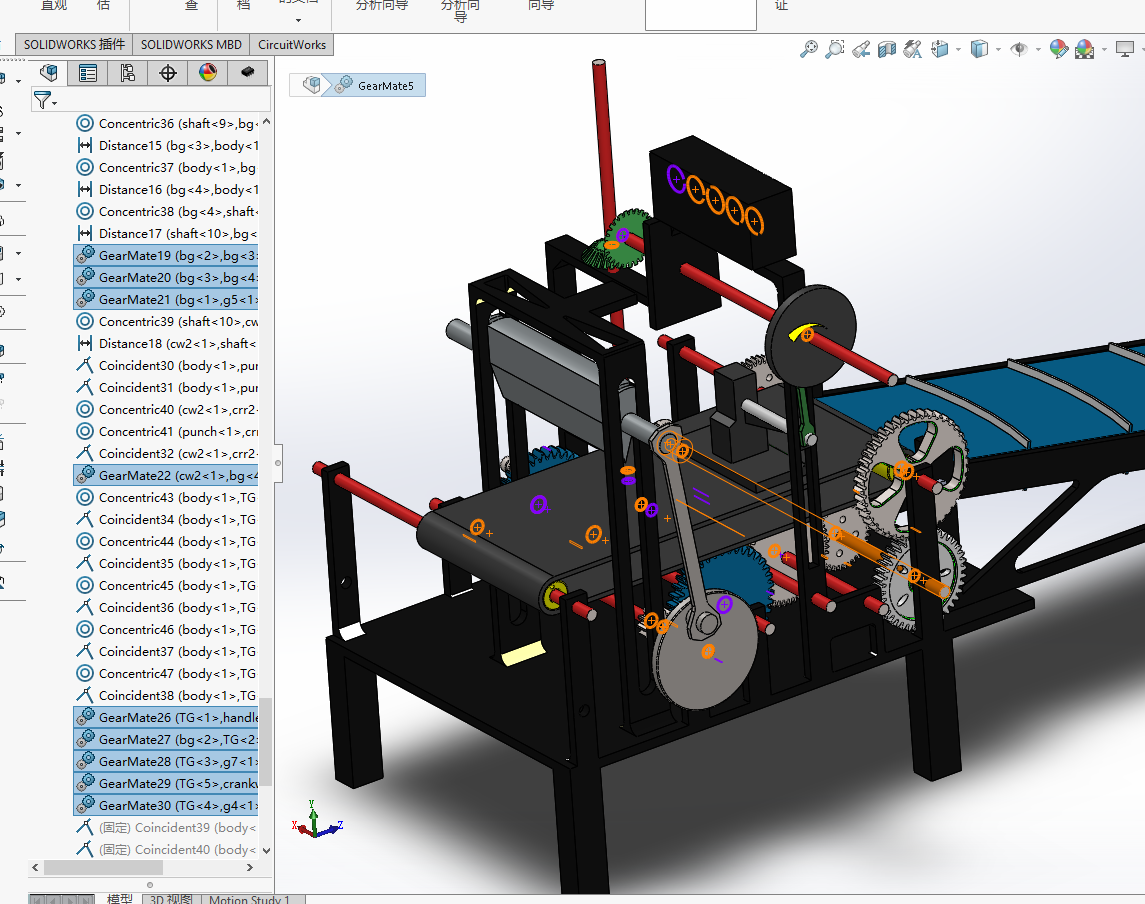Select GearMate20 in tree
The image size is (1145, 904).
(x=166, y=277)
